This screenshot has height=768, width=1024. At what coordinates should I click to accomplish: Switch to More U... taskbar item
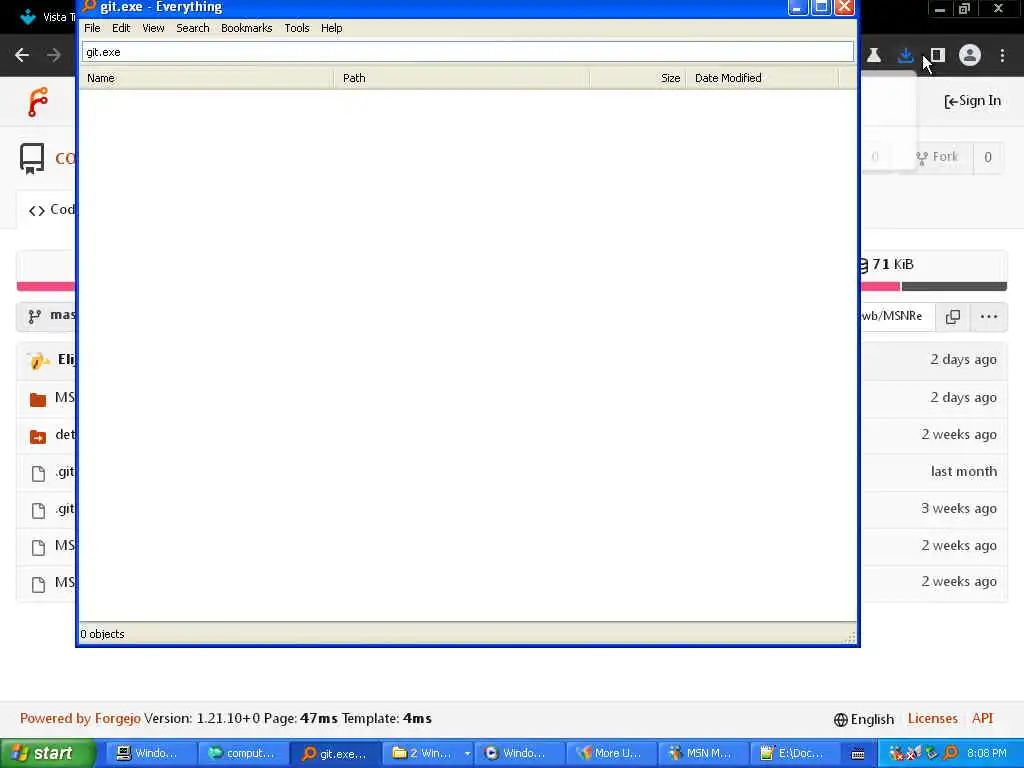click(x=610, y=754)
